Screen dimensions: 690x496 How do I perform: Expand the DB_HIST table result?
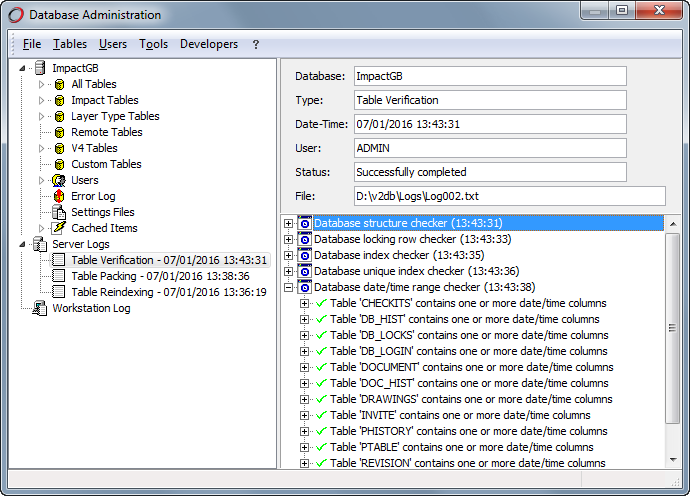[304, 319]
